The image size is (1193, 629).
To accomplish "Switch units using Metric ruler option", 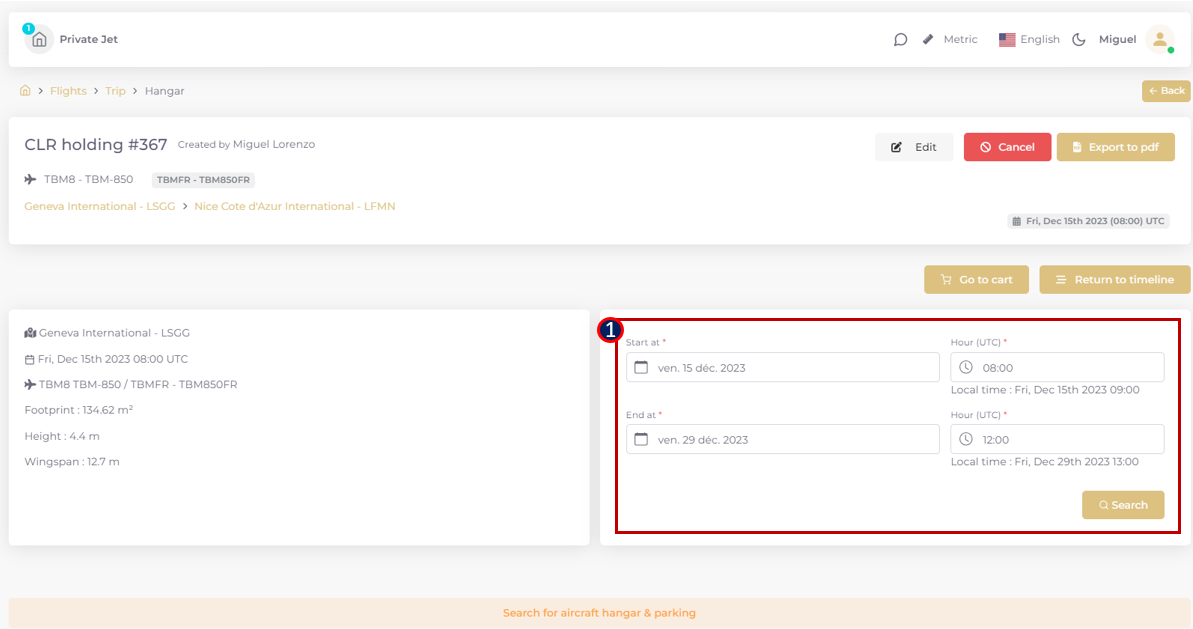I will [950, 40].
